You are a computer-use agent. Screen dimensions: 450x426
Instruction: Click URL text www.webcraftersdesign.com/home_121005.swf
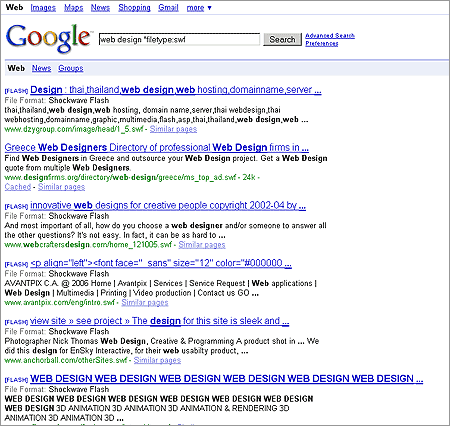click(88, 245)
